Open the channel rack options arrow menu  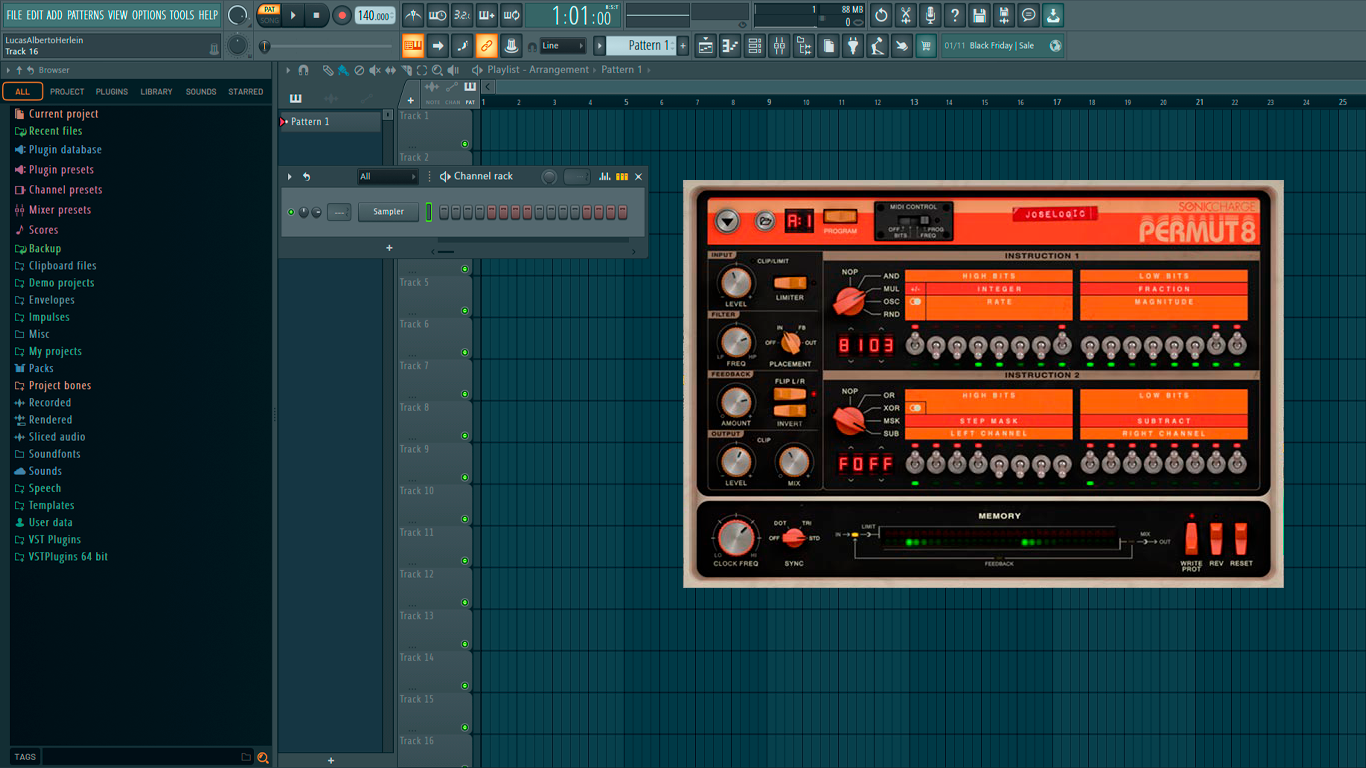(290, 177)
